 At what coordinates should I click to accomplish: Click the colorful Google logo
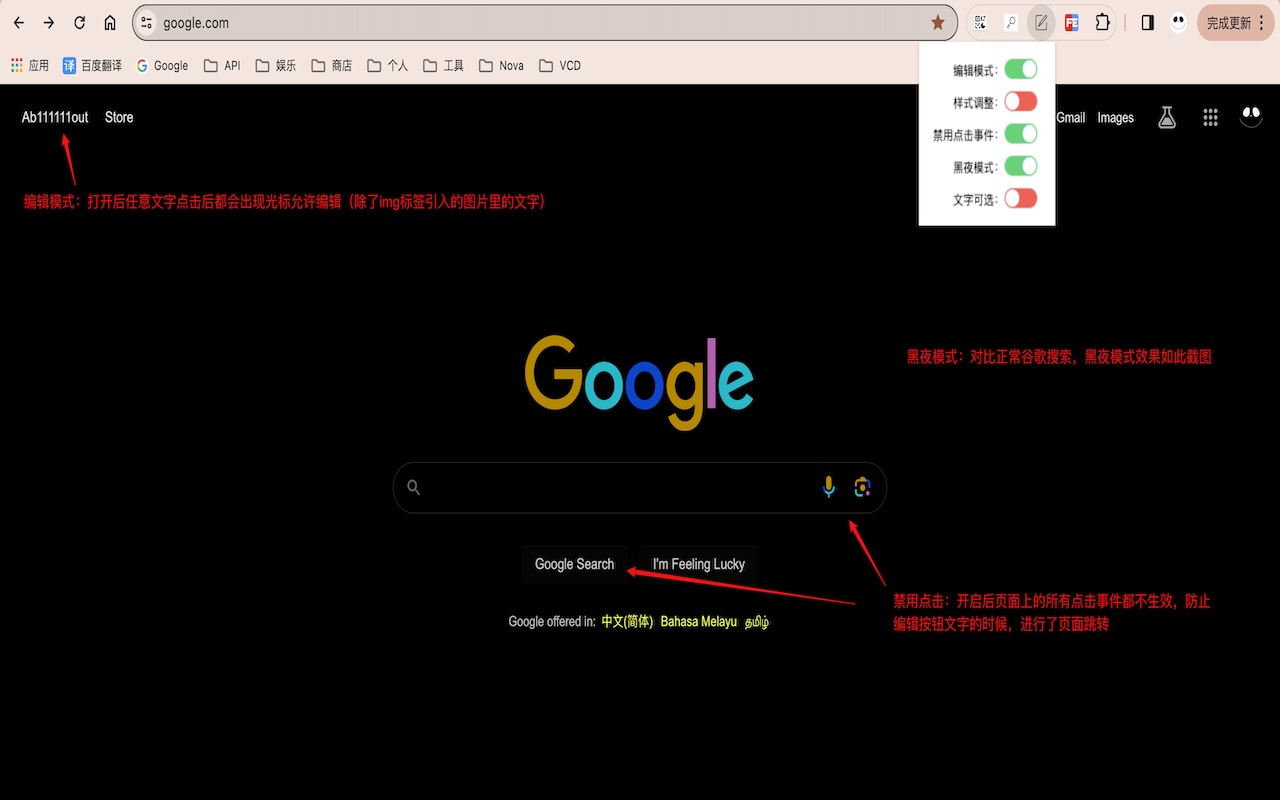pos(639,382)
